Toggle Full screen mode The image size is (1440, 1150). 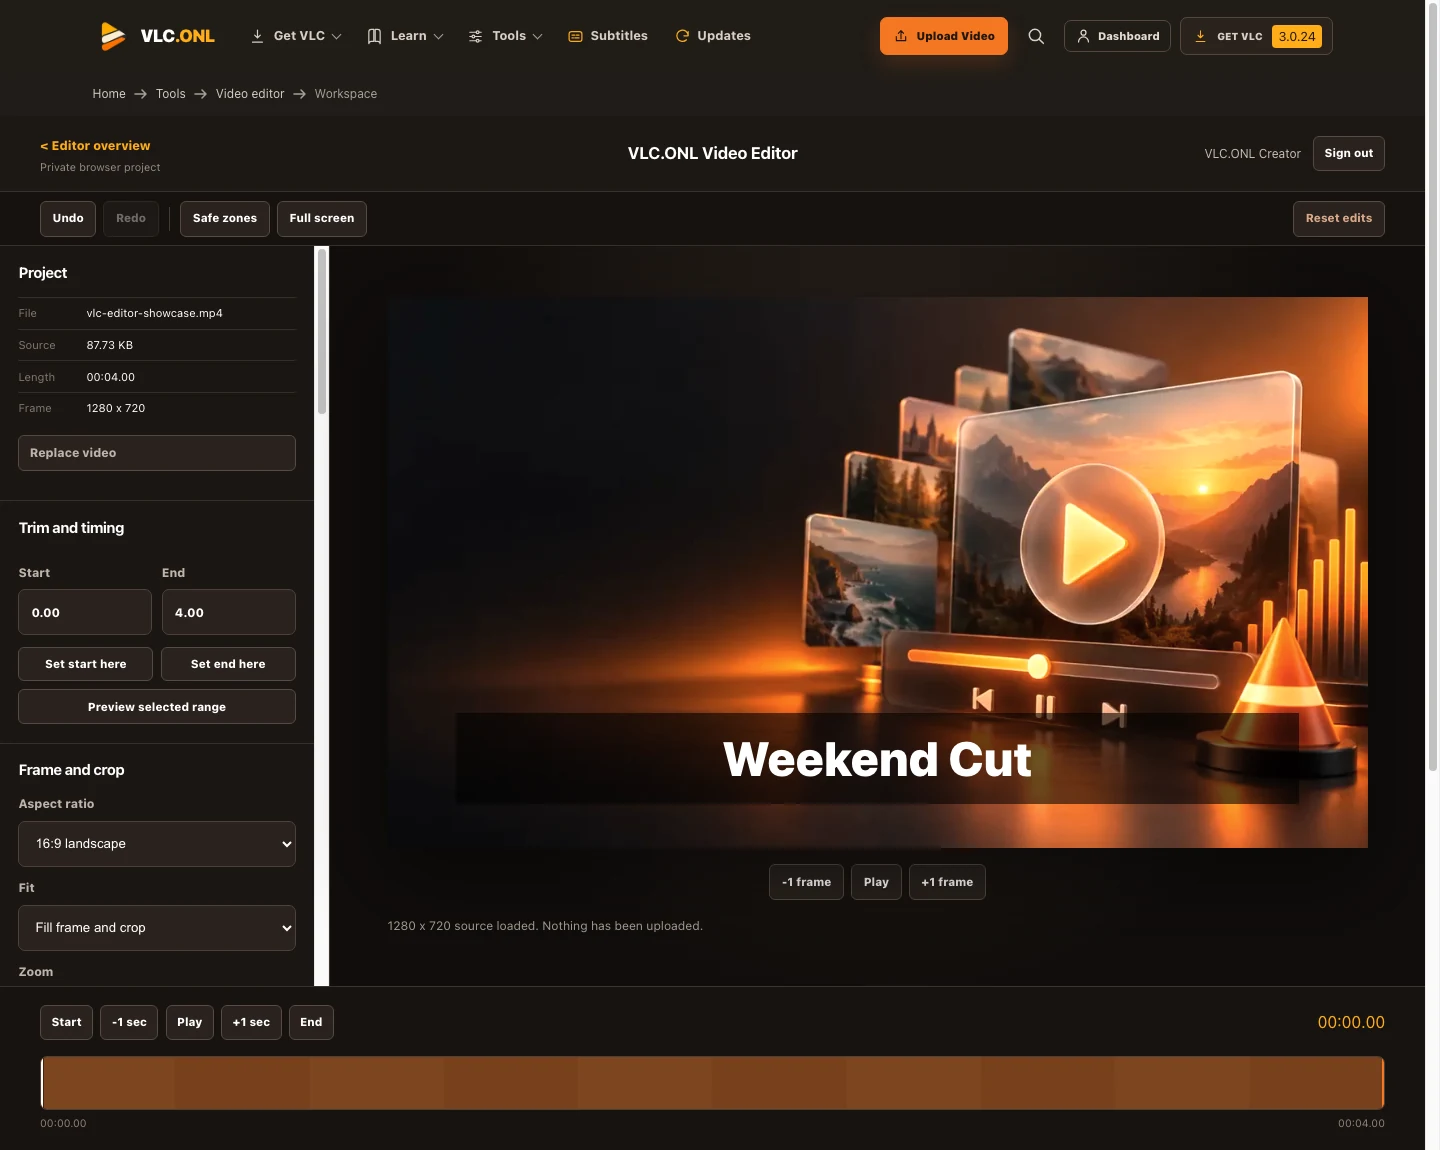[x=322, y=219]
